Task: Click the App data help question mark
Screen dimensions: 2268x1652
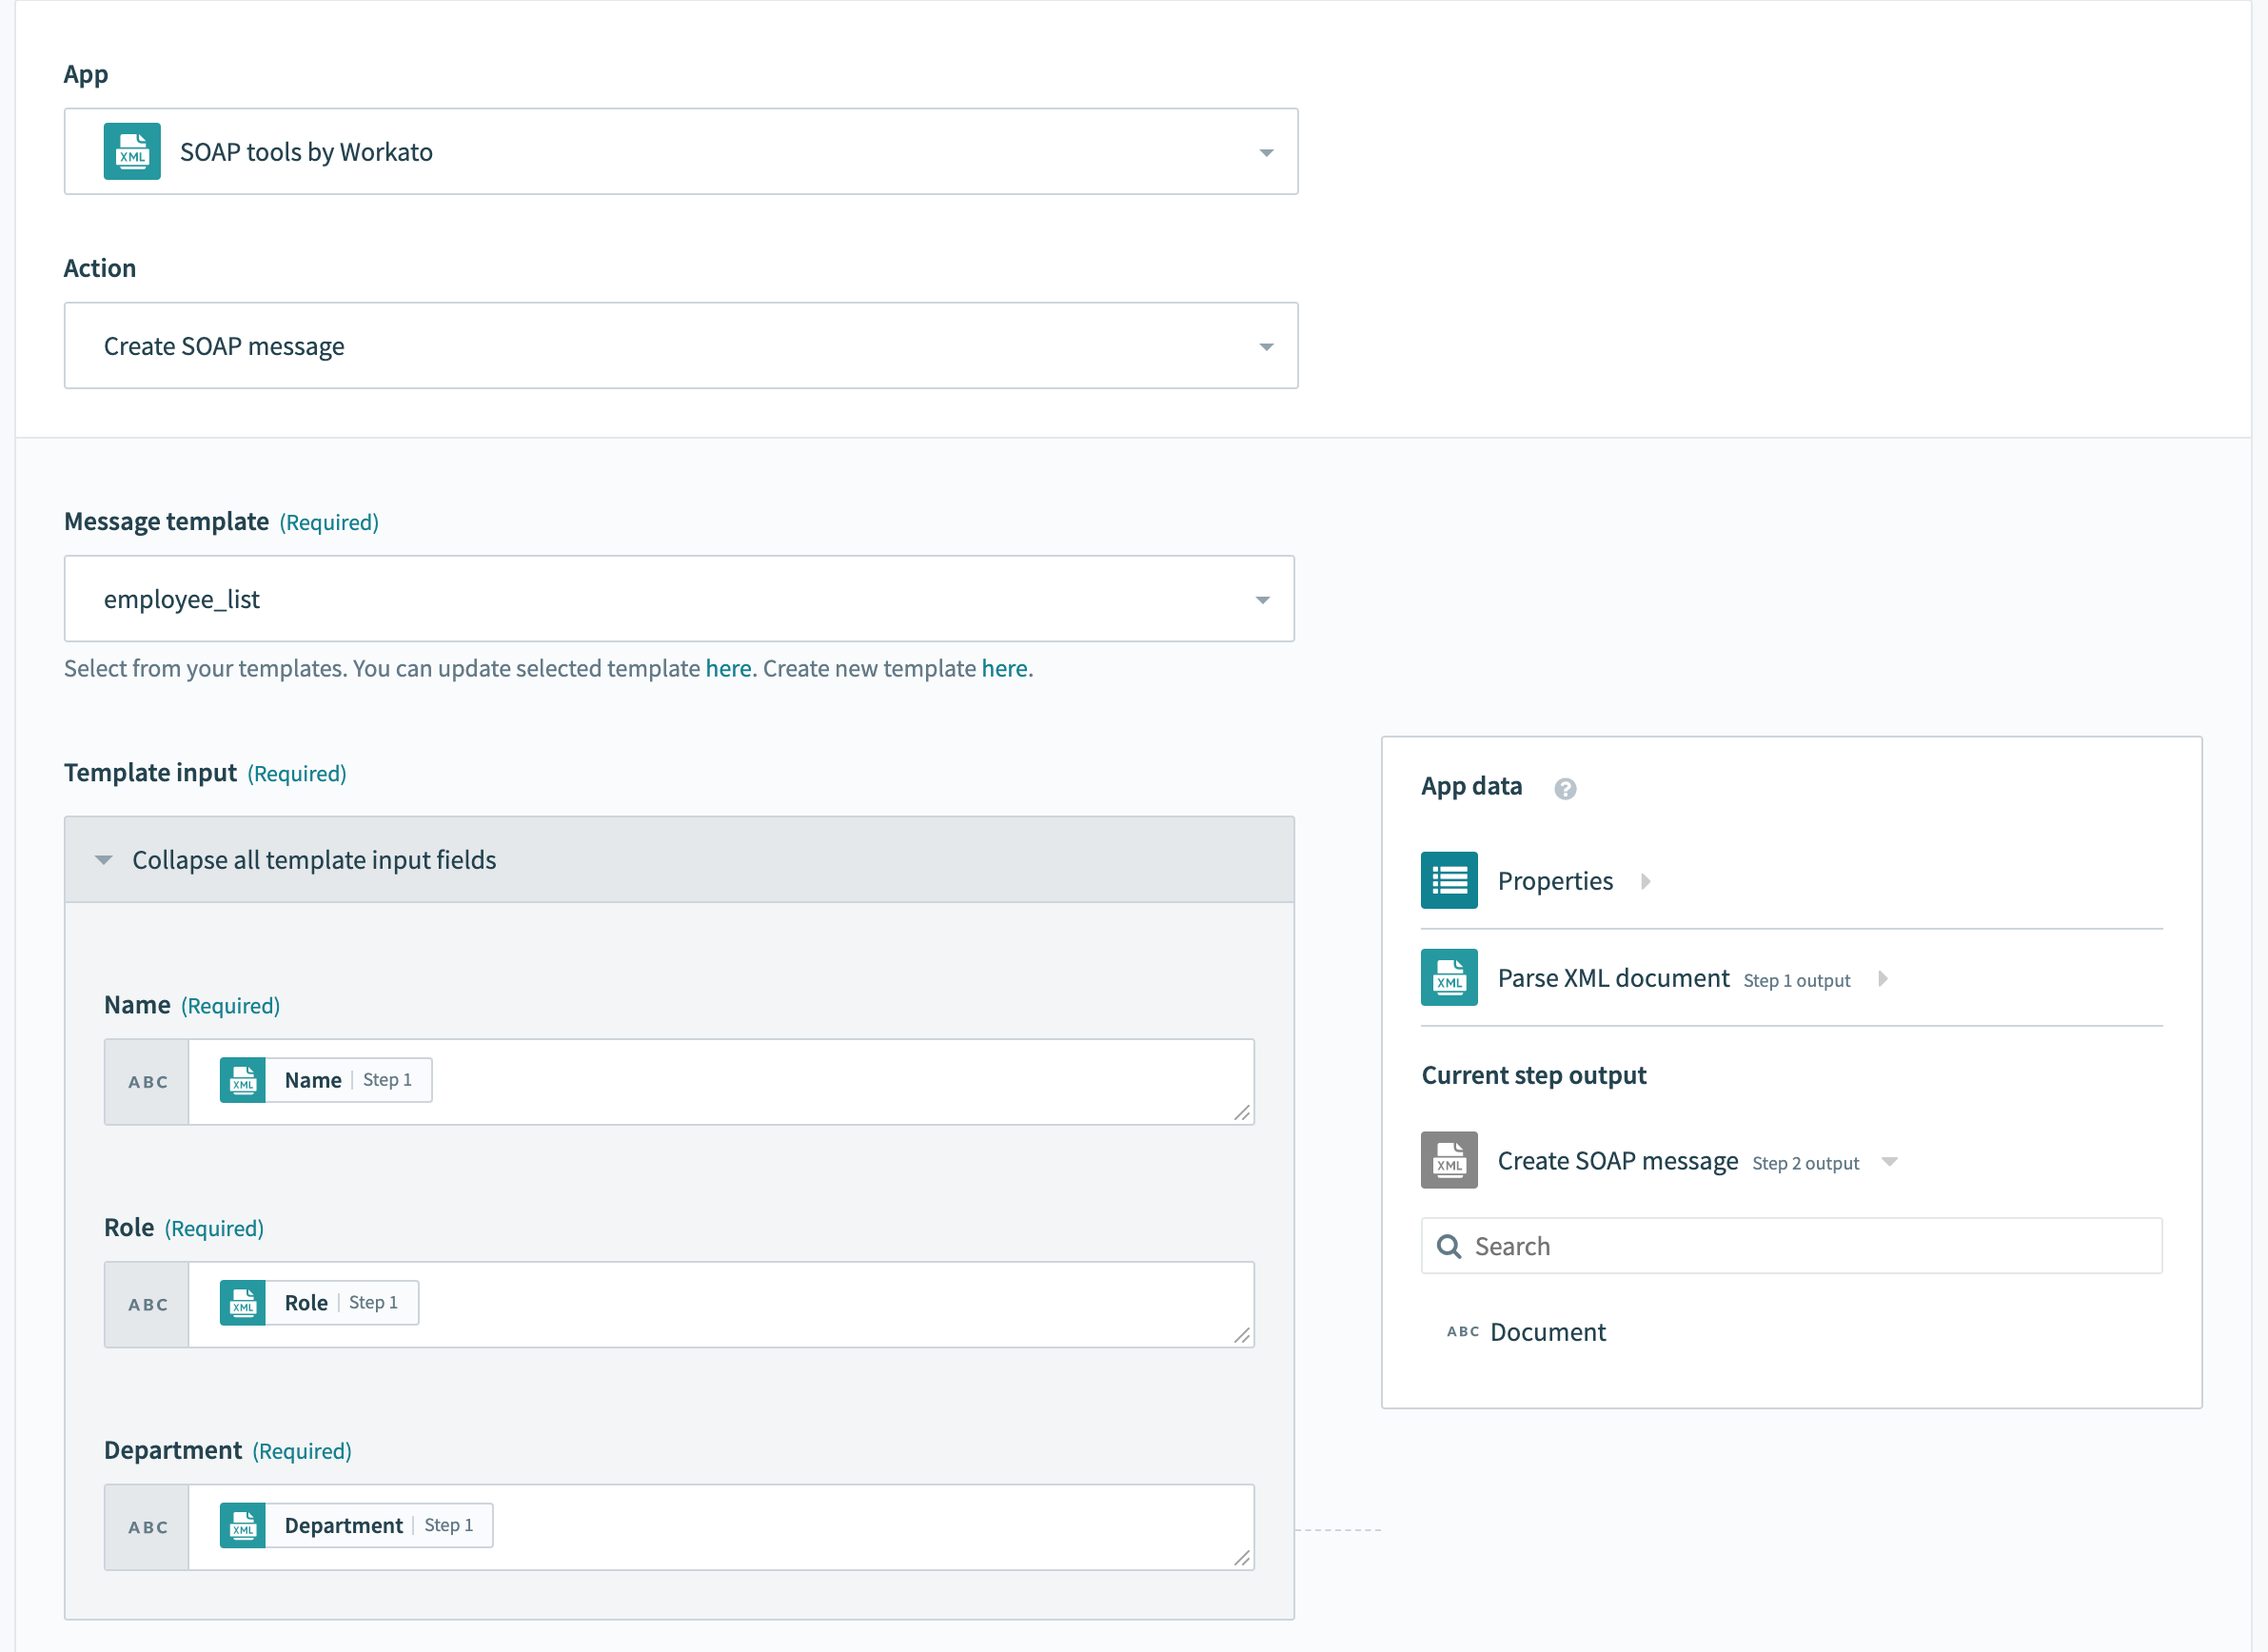Action: pos(1565,789)
